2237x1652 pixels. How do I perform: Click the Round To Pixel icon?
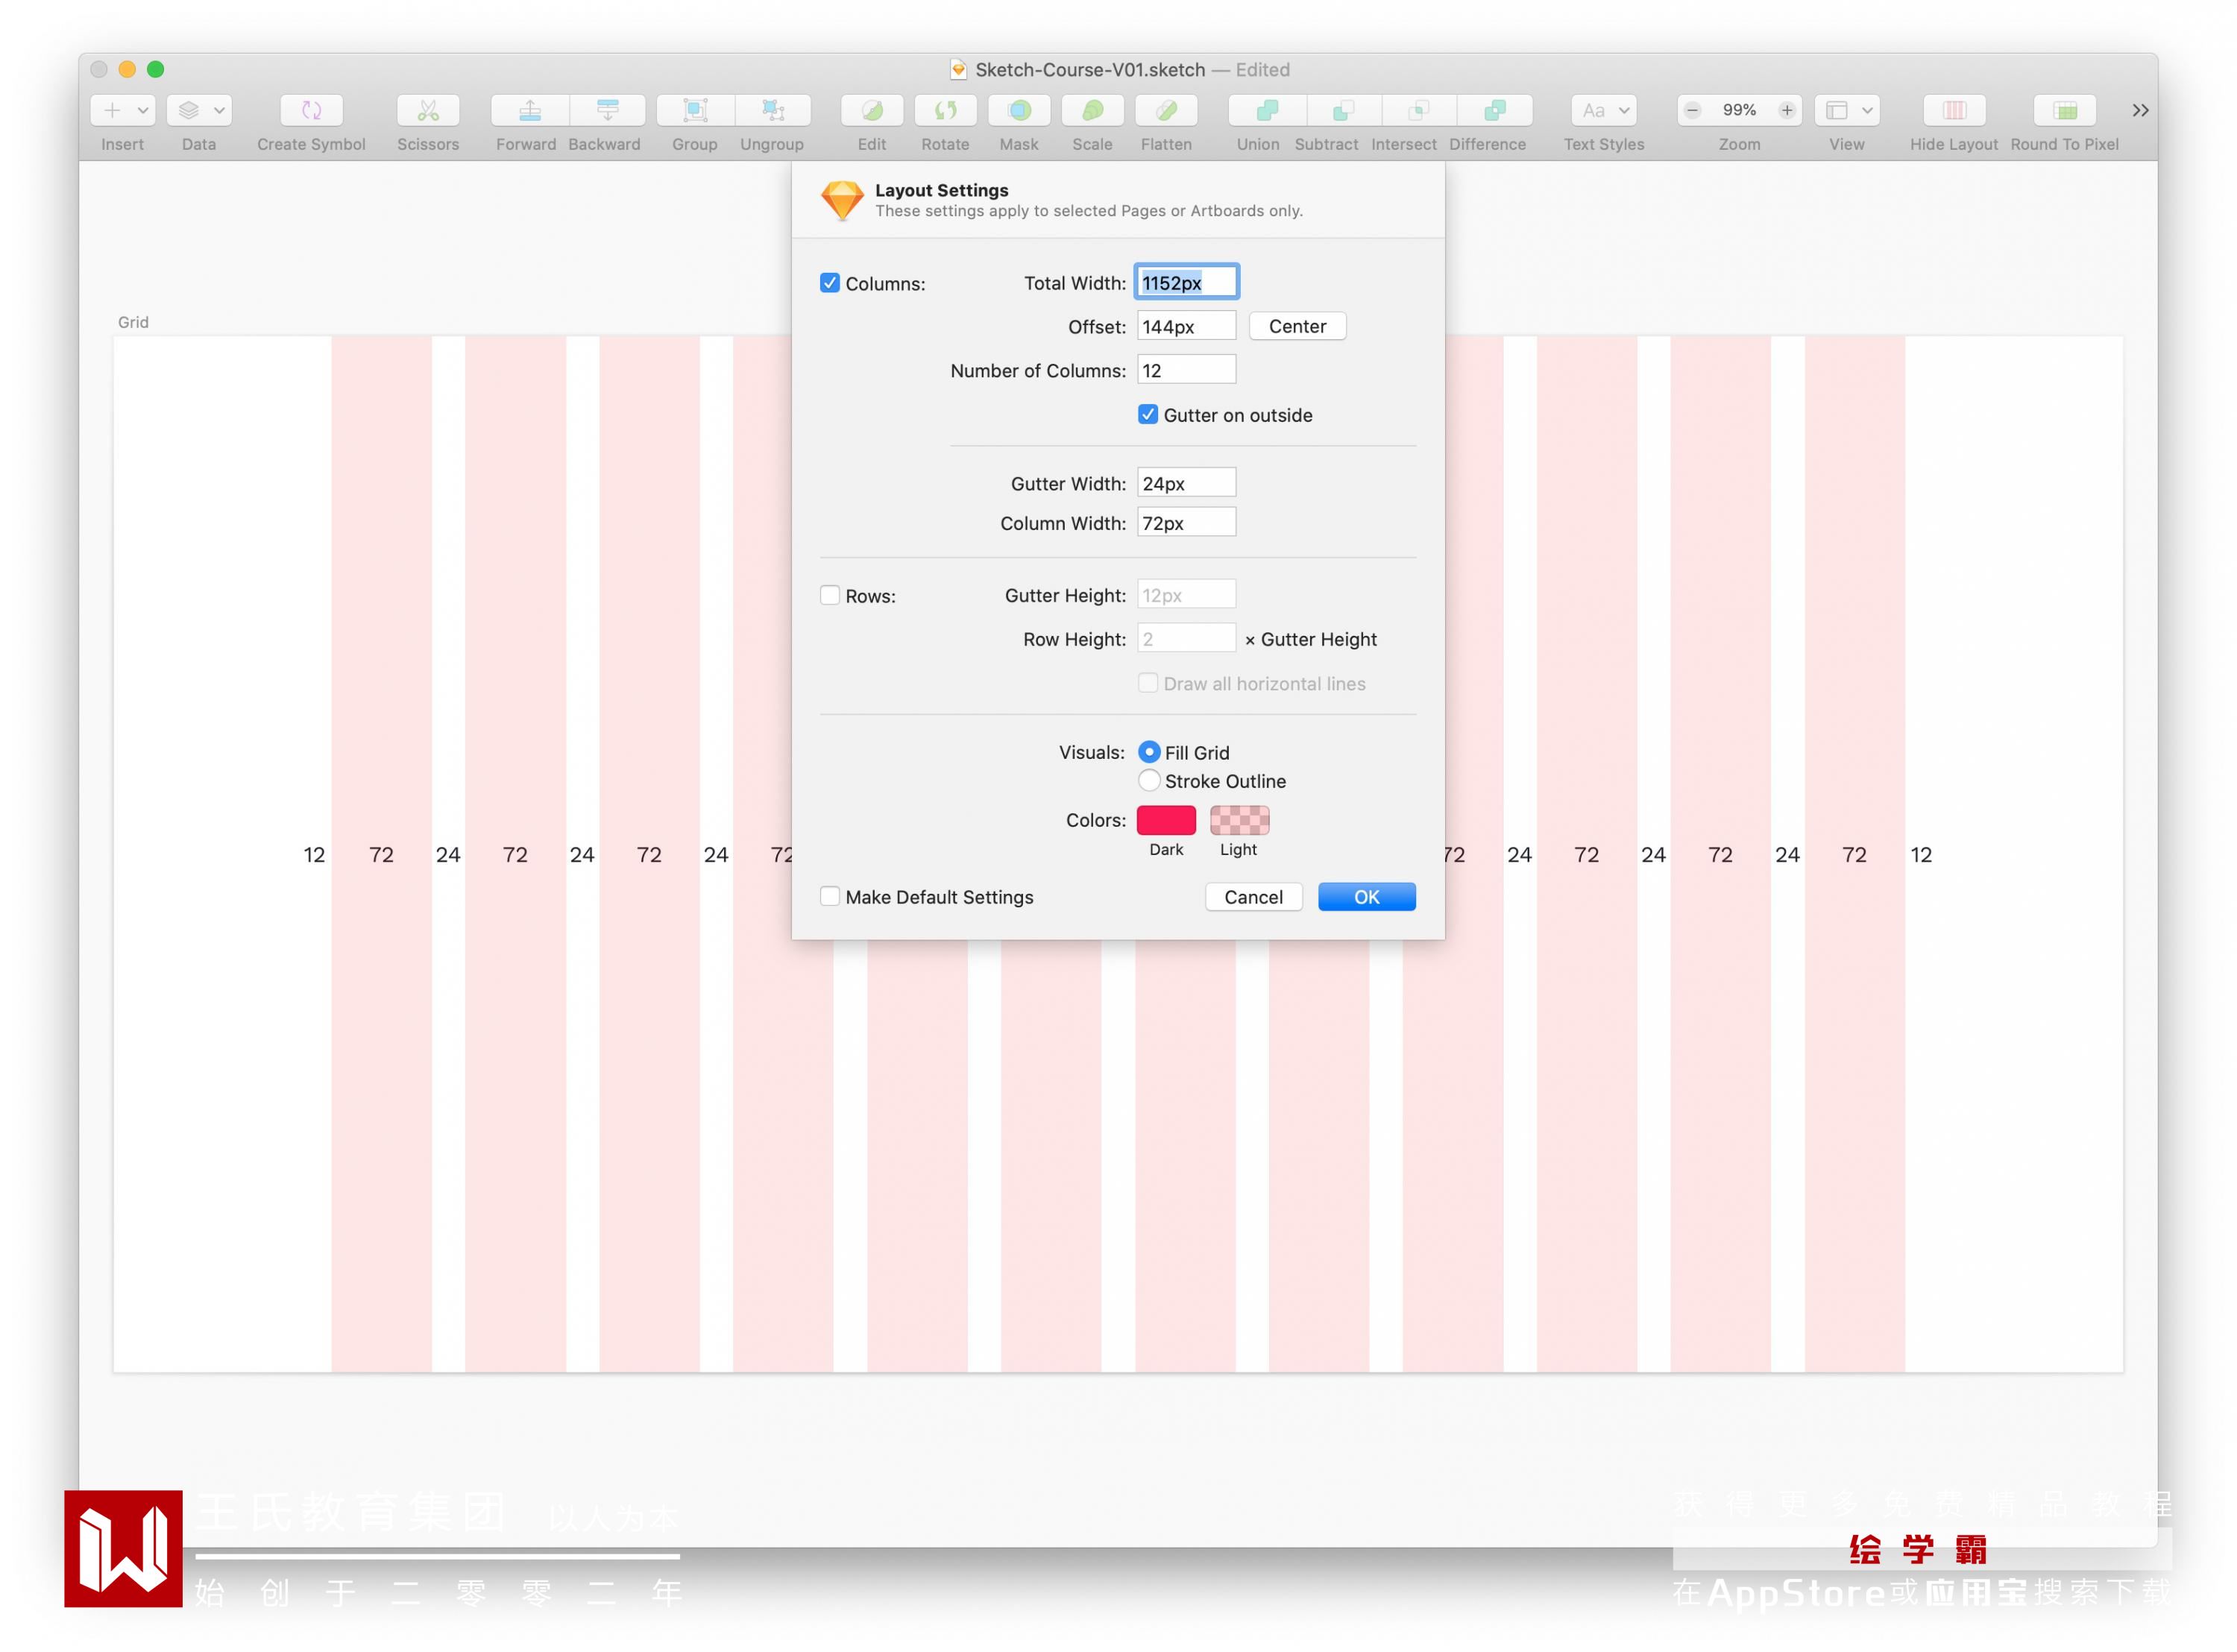pyautogui.click(x=2065, y=110)
